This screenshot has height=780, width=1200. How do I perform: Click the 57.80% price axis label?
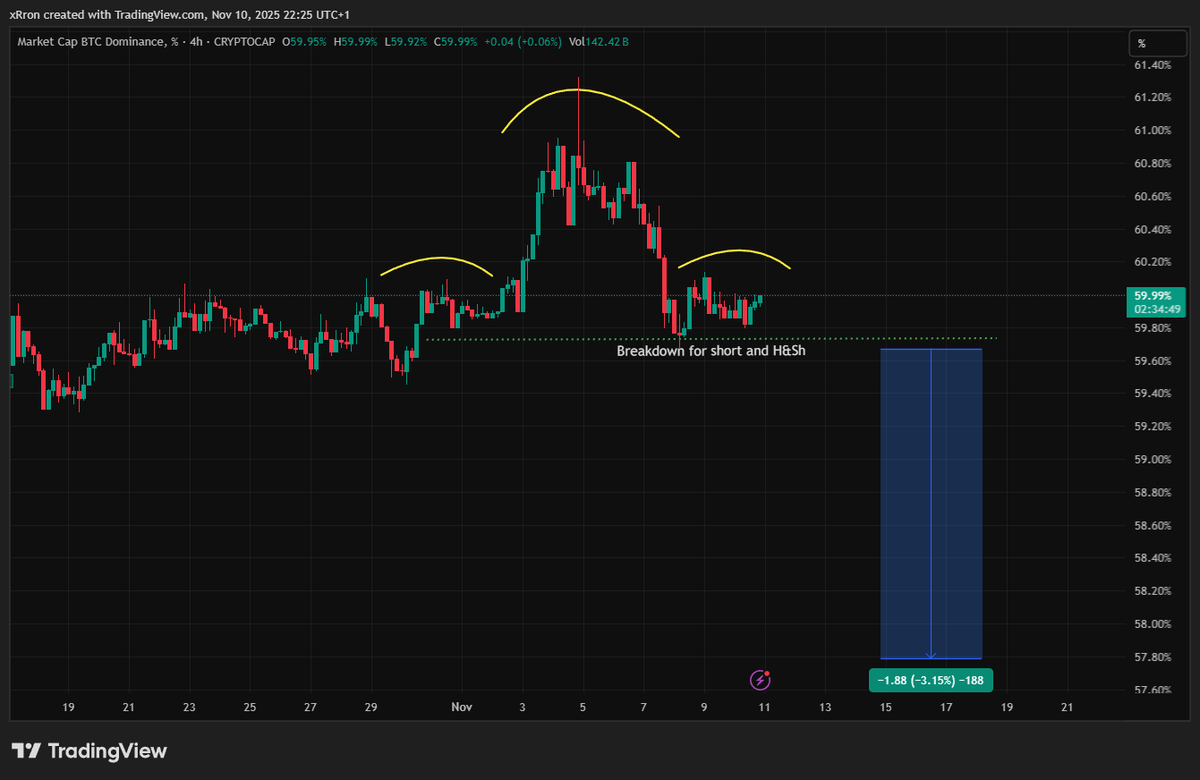pos(1152,657)
